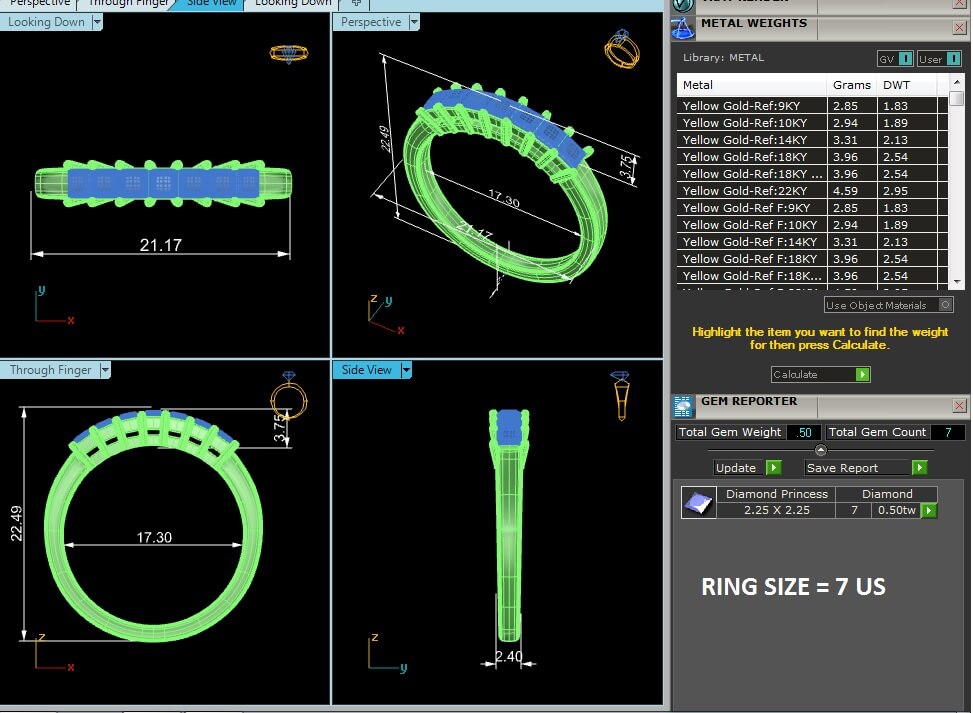Open the Looking Down viewport dropdown
This screenshot has height=713, width=973.
[97, 22]
